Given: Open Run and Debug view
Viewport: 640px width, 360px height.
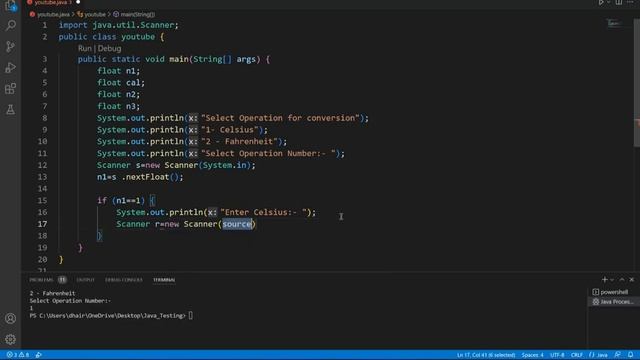Looking at the screenshot, I should 10,67.
